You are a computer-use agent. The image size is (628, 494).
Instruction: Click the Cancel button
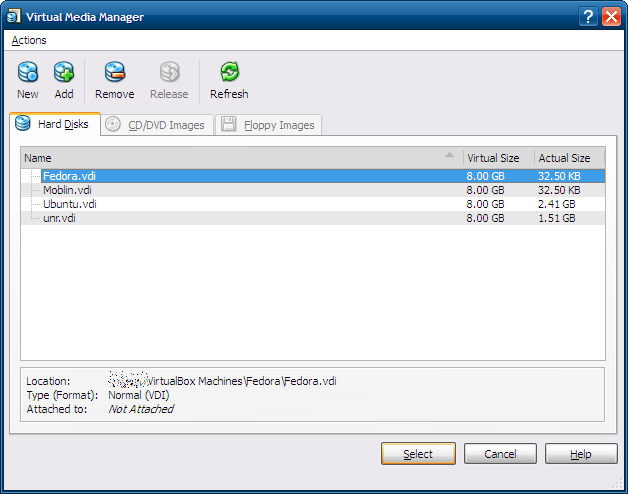point(500,454)
